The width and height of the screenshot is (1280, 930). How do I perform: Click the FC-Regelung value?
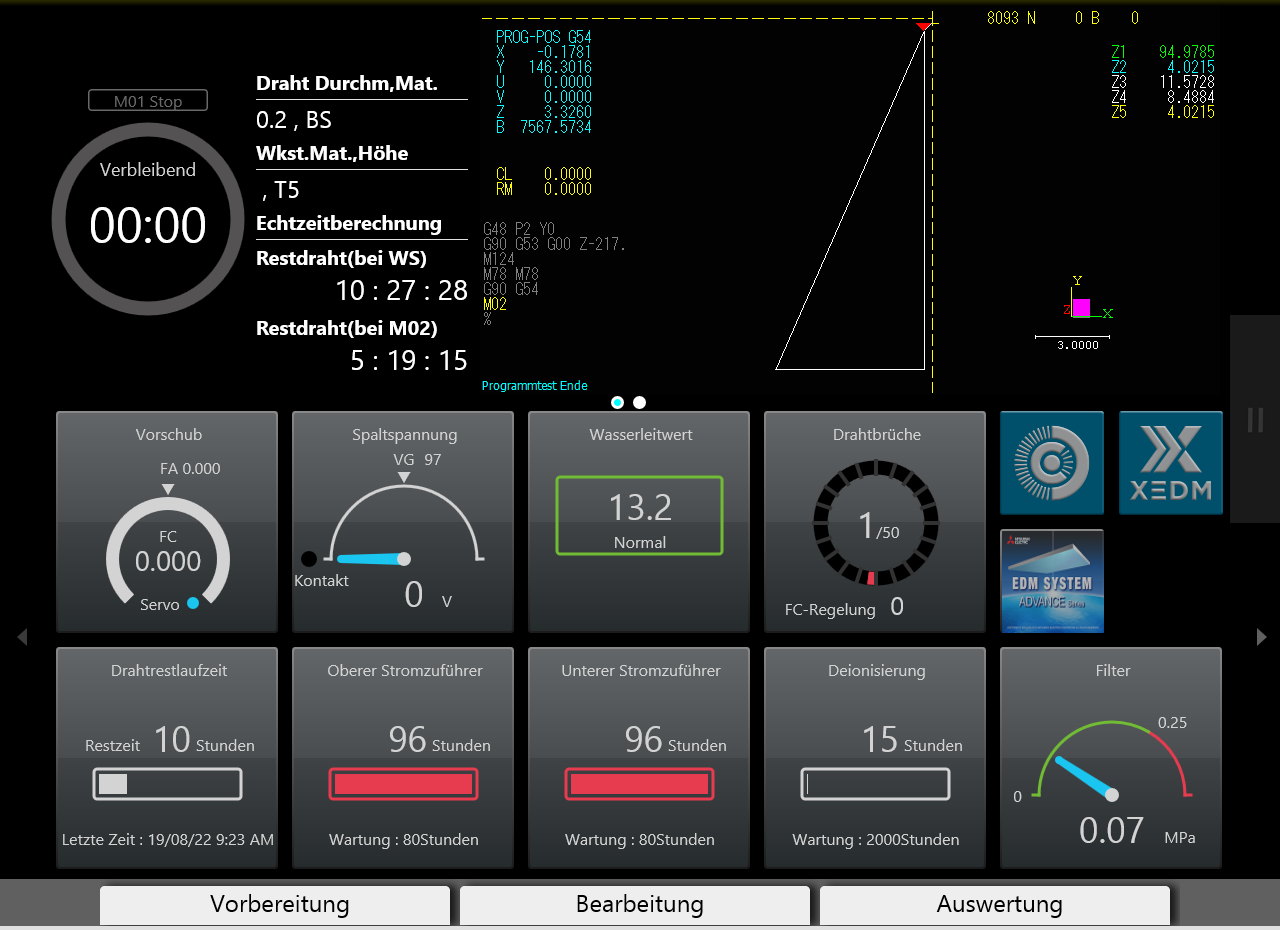[897, 607]
